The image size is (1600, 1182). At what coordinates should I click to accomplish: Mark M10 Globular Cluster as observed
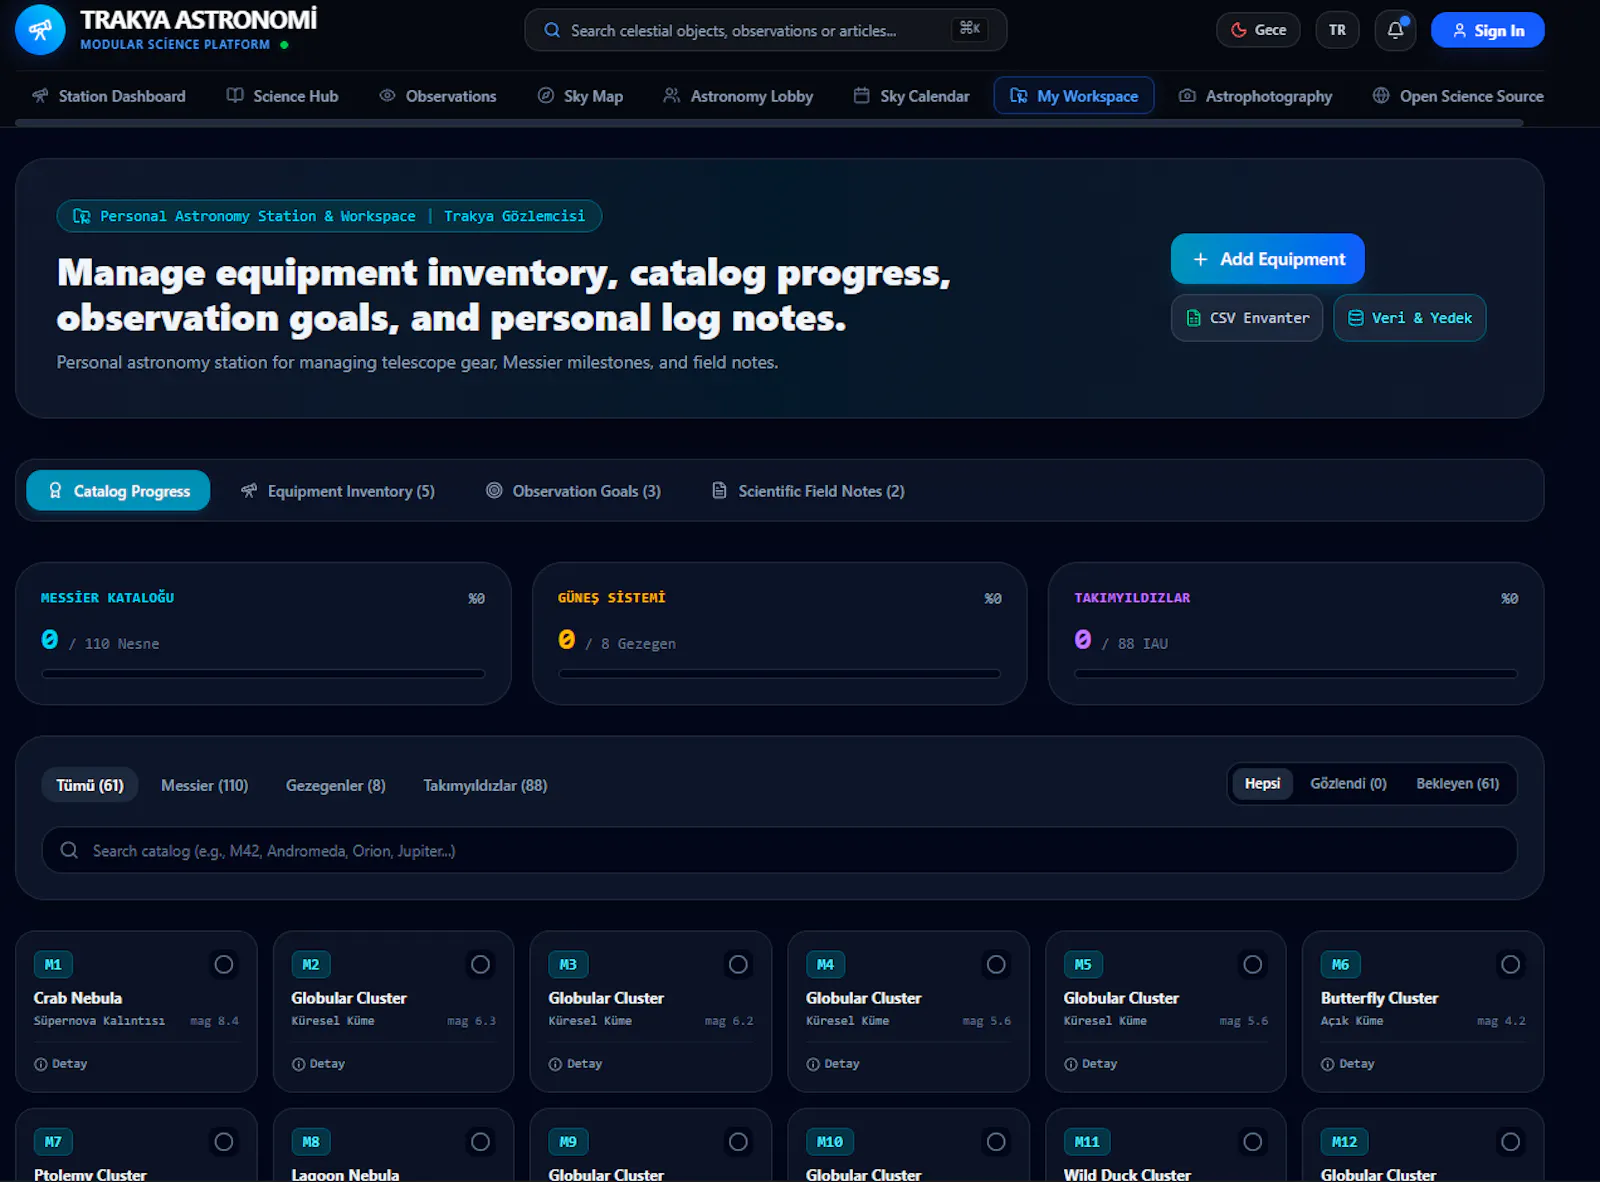[x=996, y=1142]
